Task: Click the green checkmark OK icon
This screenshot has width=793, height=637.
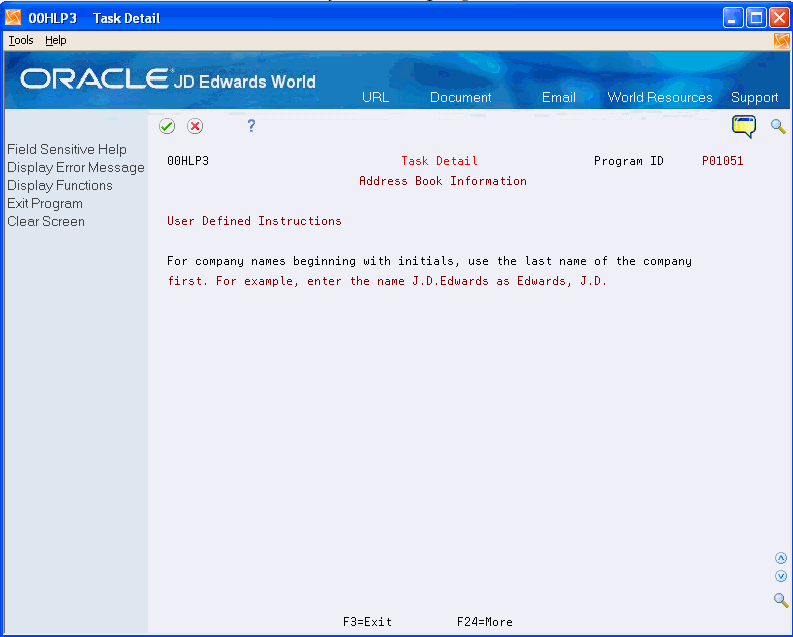Action: click(167, 126)
